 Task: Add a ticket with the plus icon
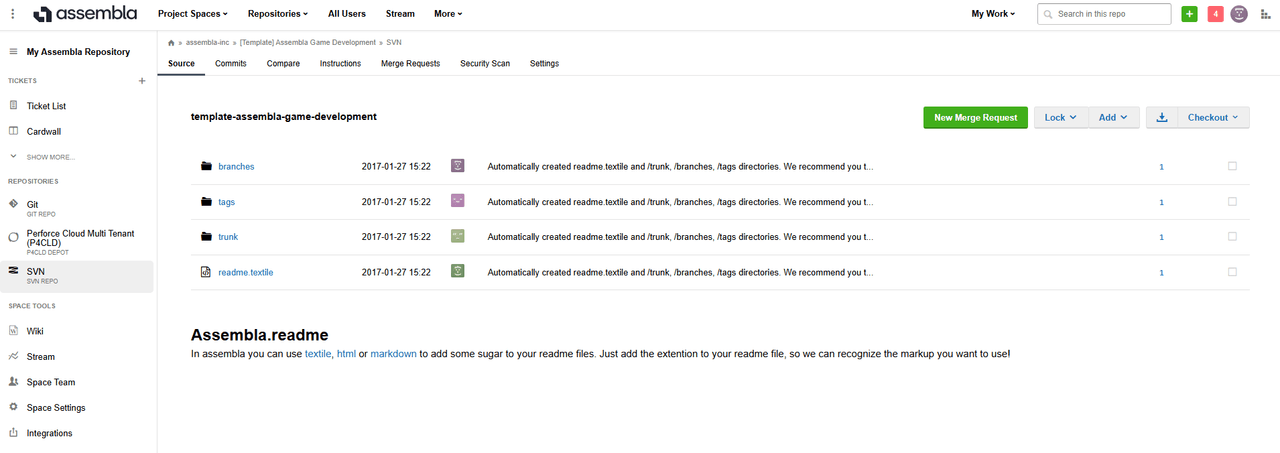pos(142,81)
